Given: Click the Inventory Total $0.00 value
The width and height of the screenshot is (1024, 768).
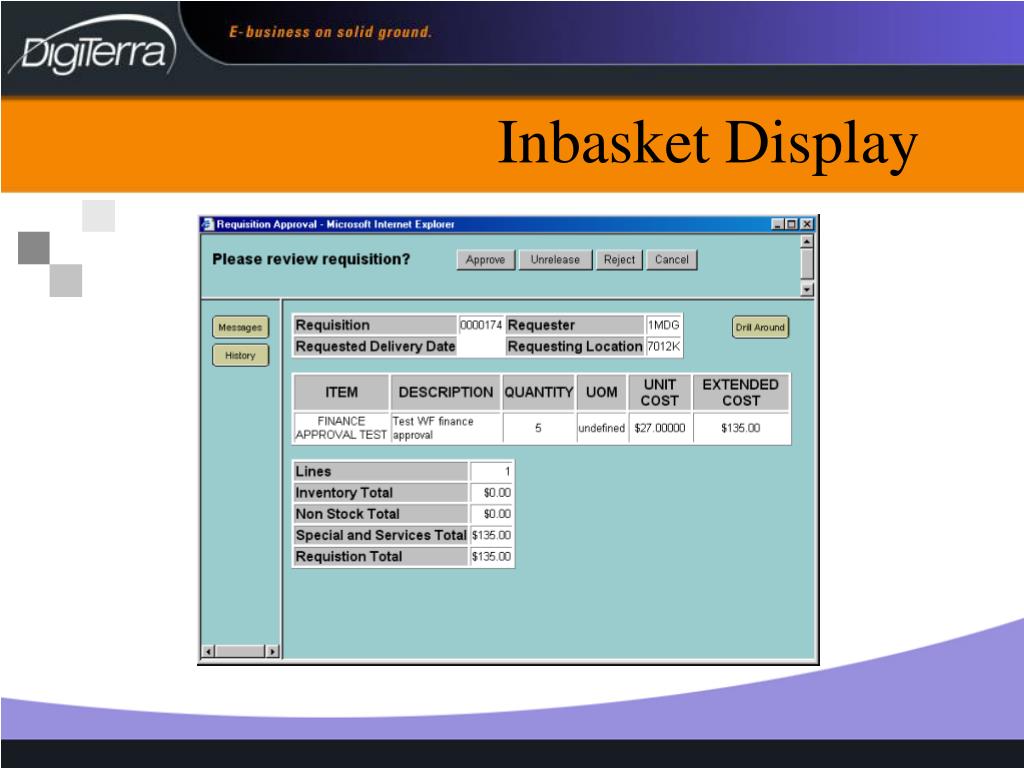Looking at the screenshot, I should tap(491, 492).
